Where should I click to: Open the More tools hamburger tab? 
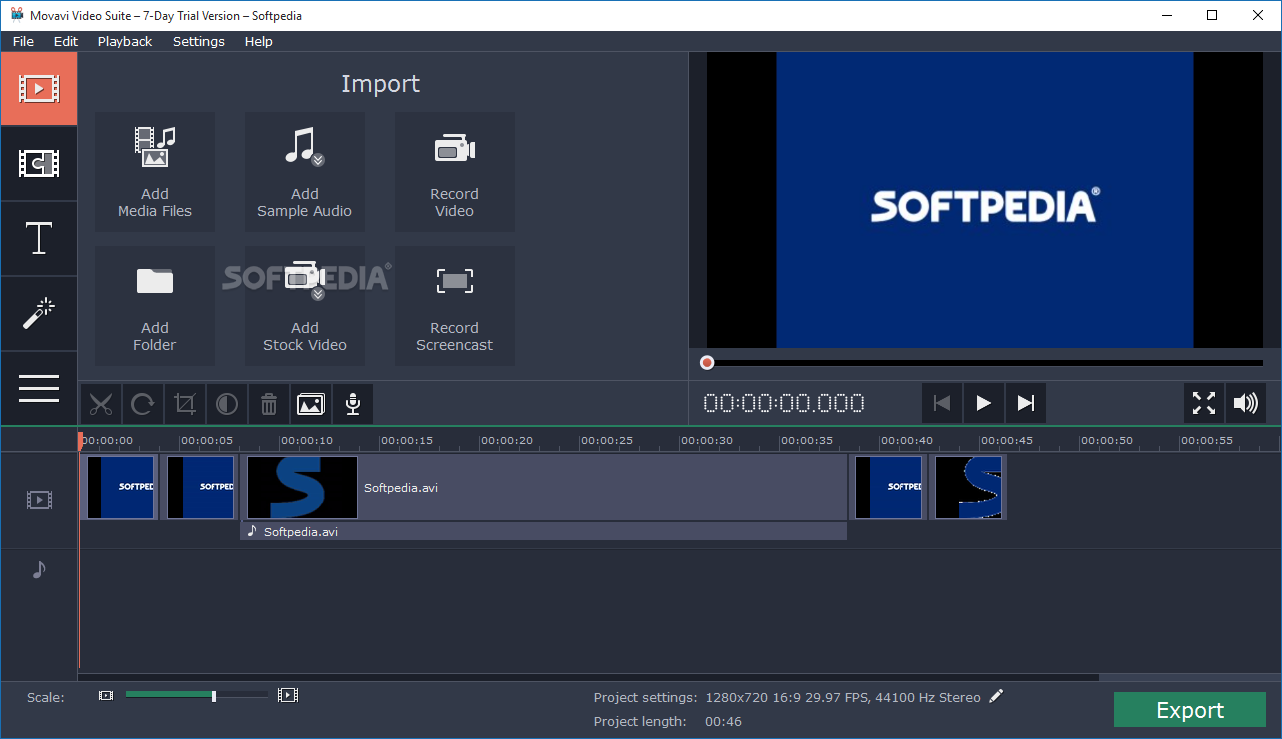39,388
